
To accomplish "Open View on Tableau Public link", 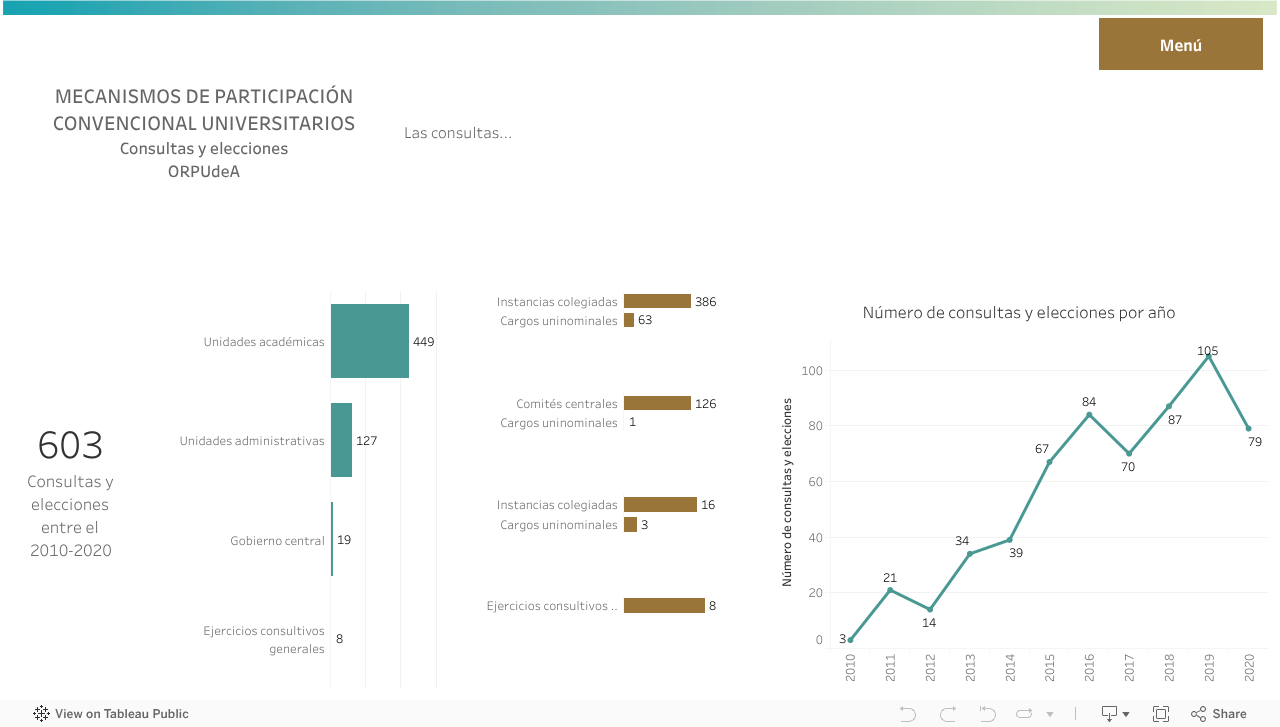I will click(x=121, y=714).
